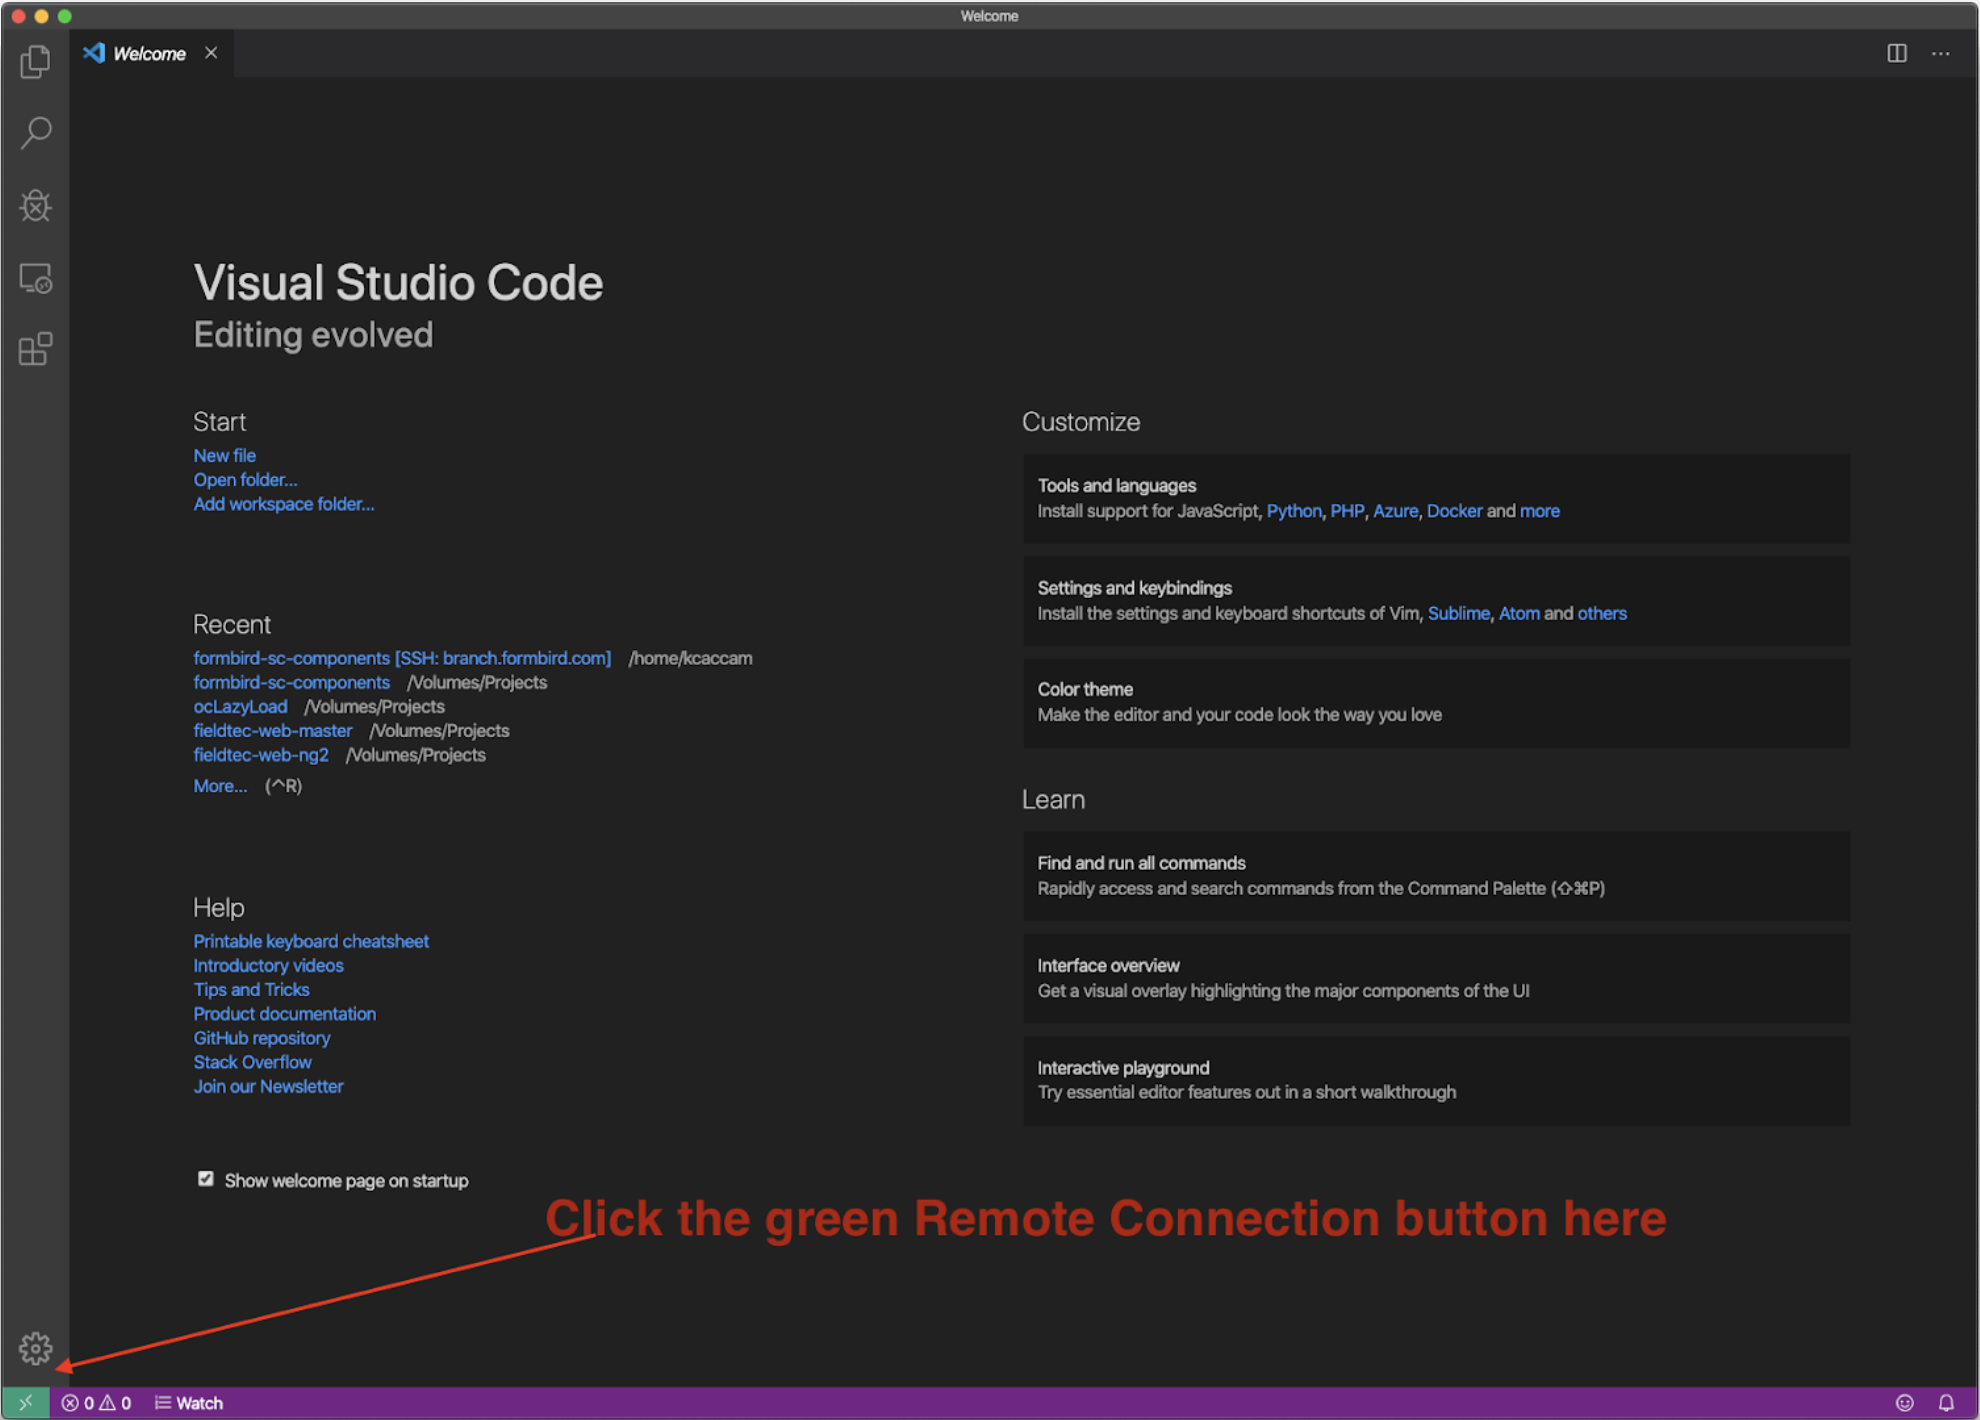This screenshot has height=1420, width=1980.
Task: Open recent fieldtec-web-master project
Action: 272,731
